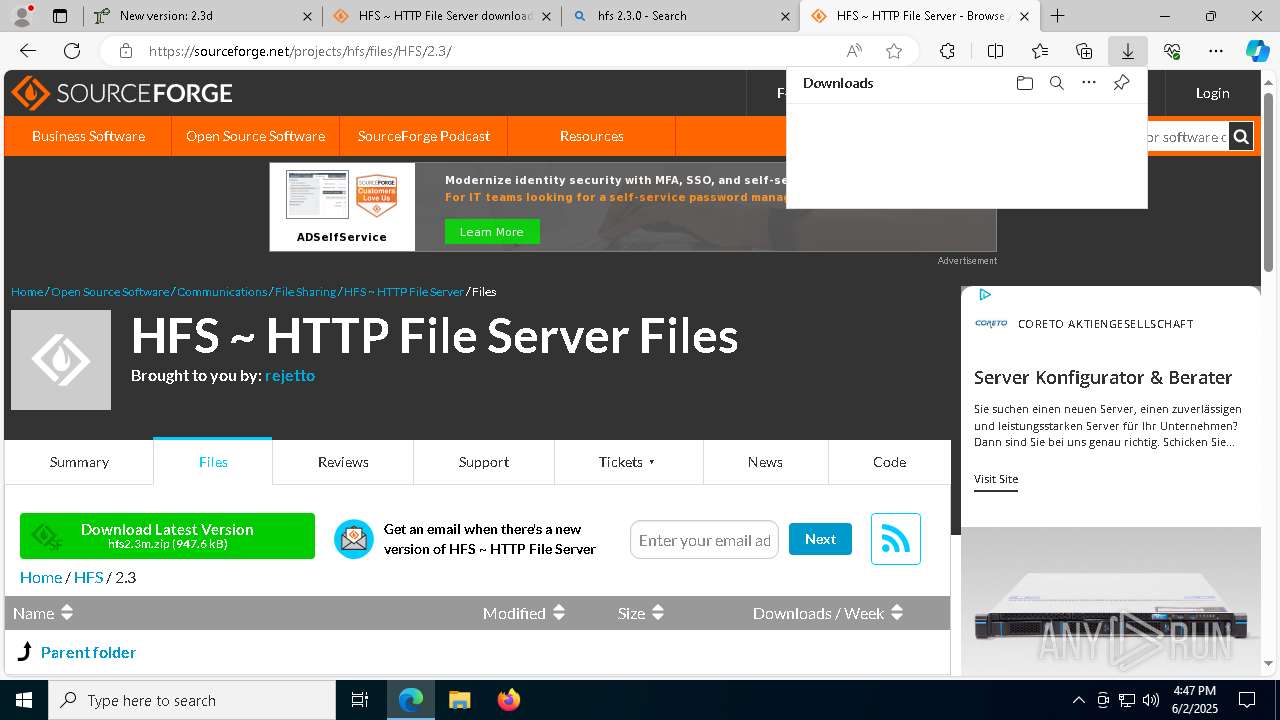Click the email address input field
1280x720 pixels.
[704, 540]
